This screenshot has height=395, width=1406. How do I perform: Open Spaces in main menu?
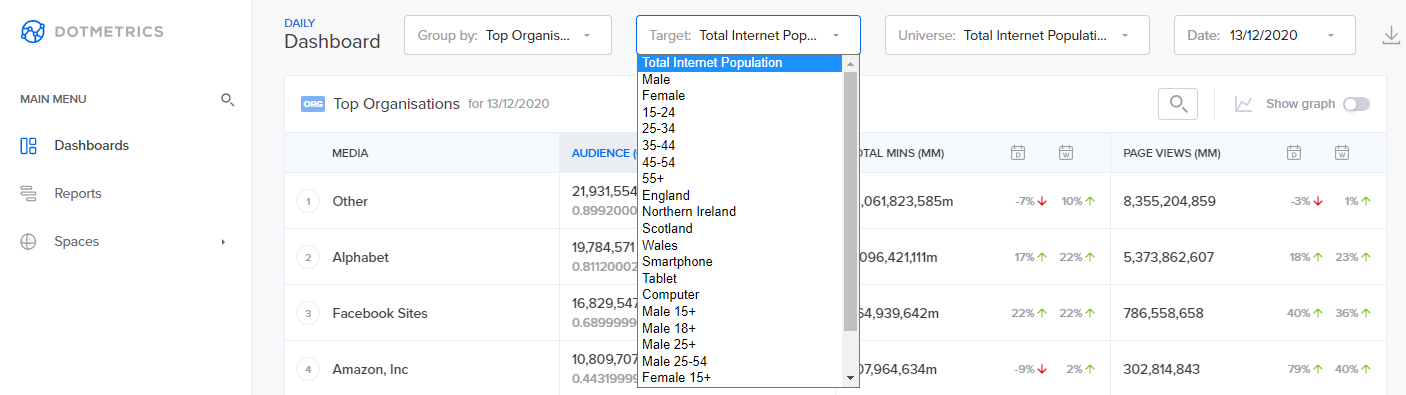[77, 241]
